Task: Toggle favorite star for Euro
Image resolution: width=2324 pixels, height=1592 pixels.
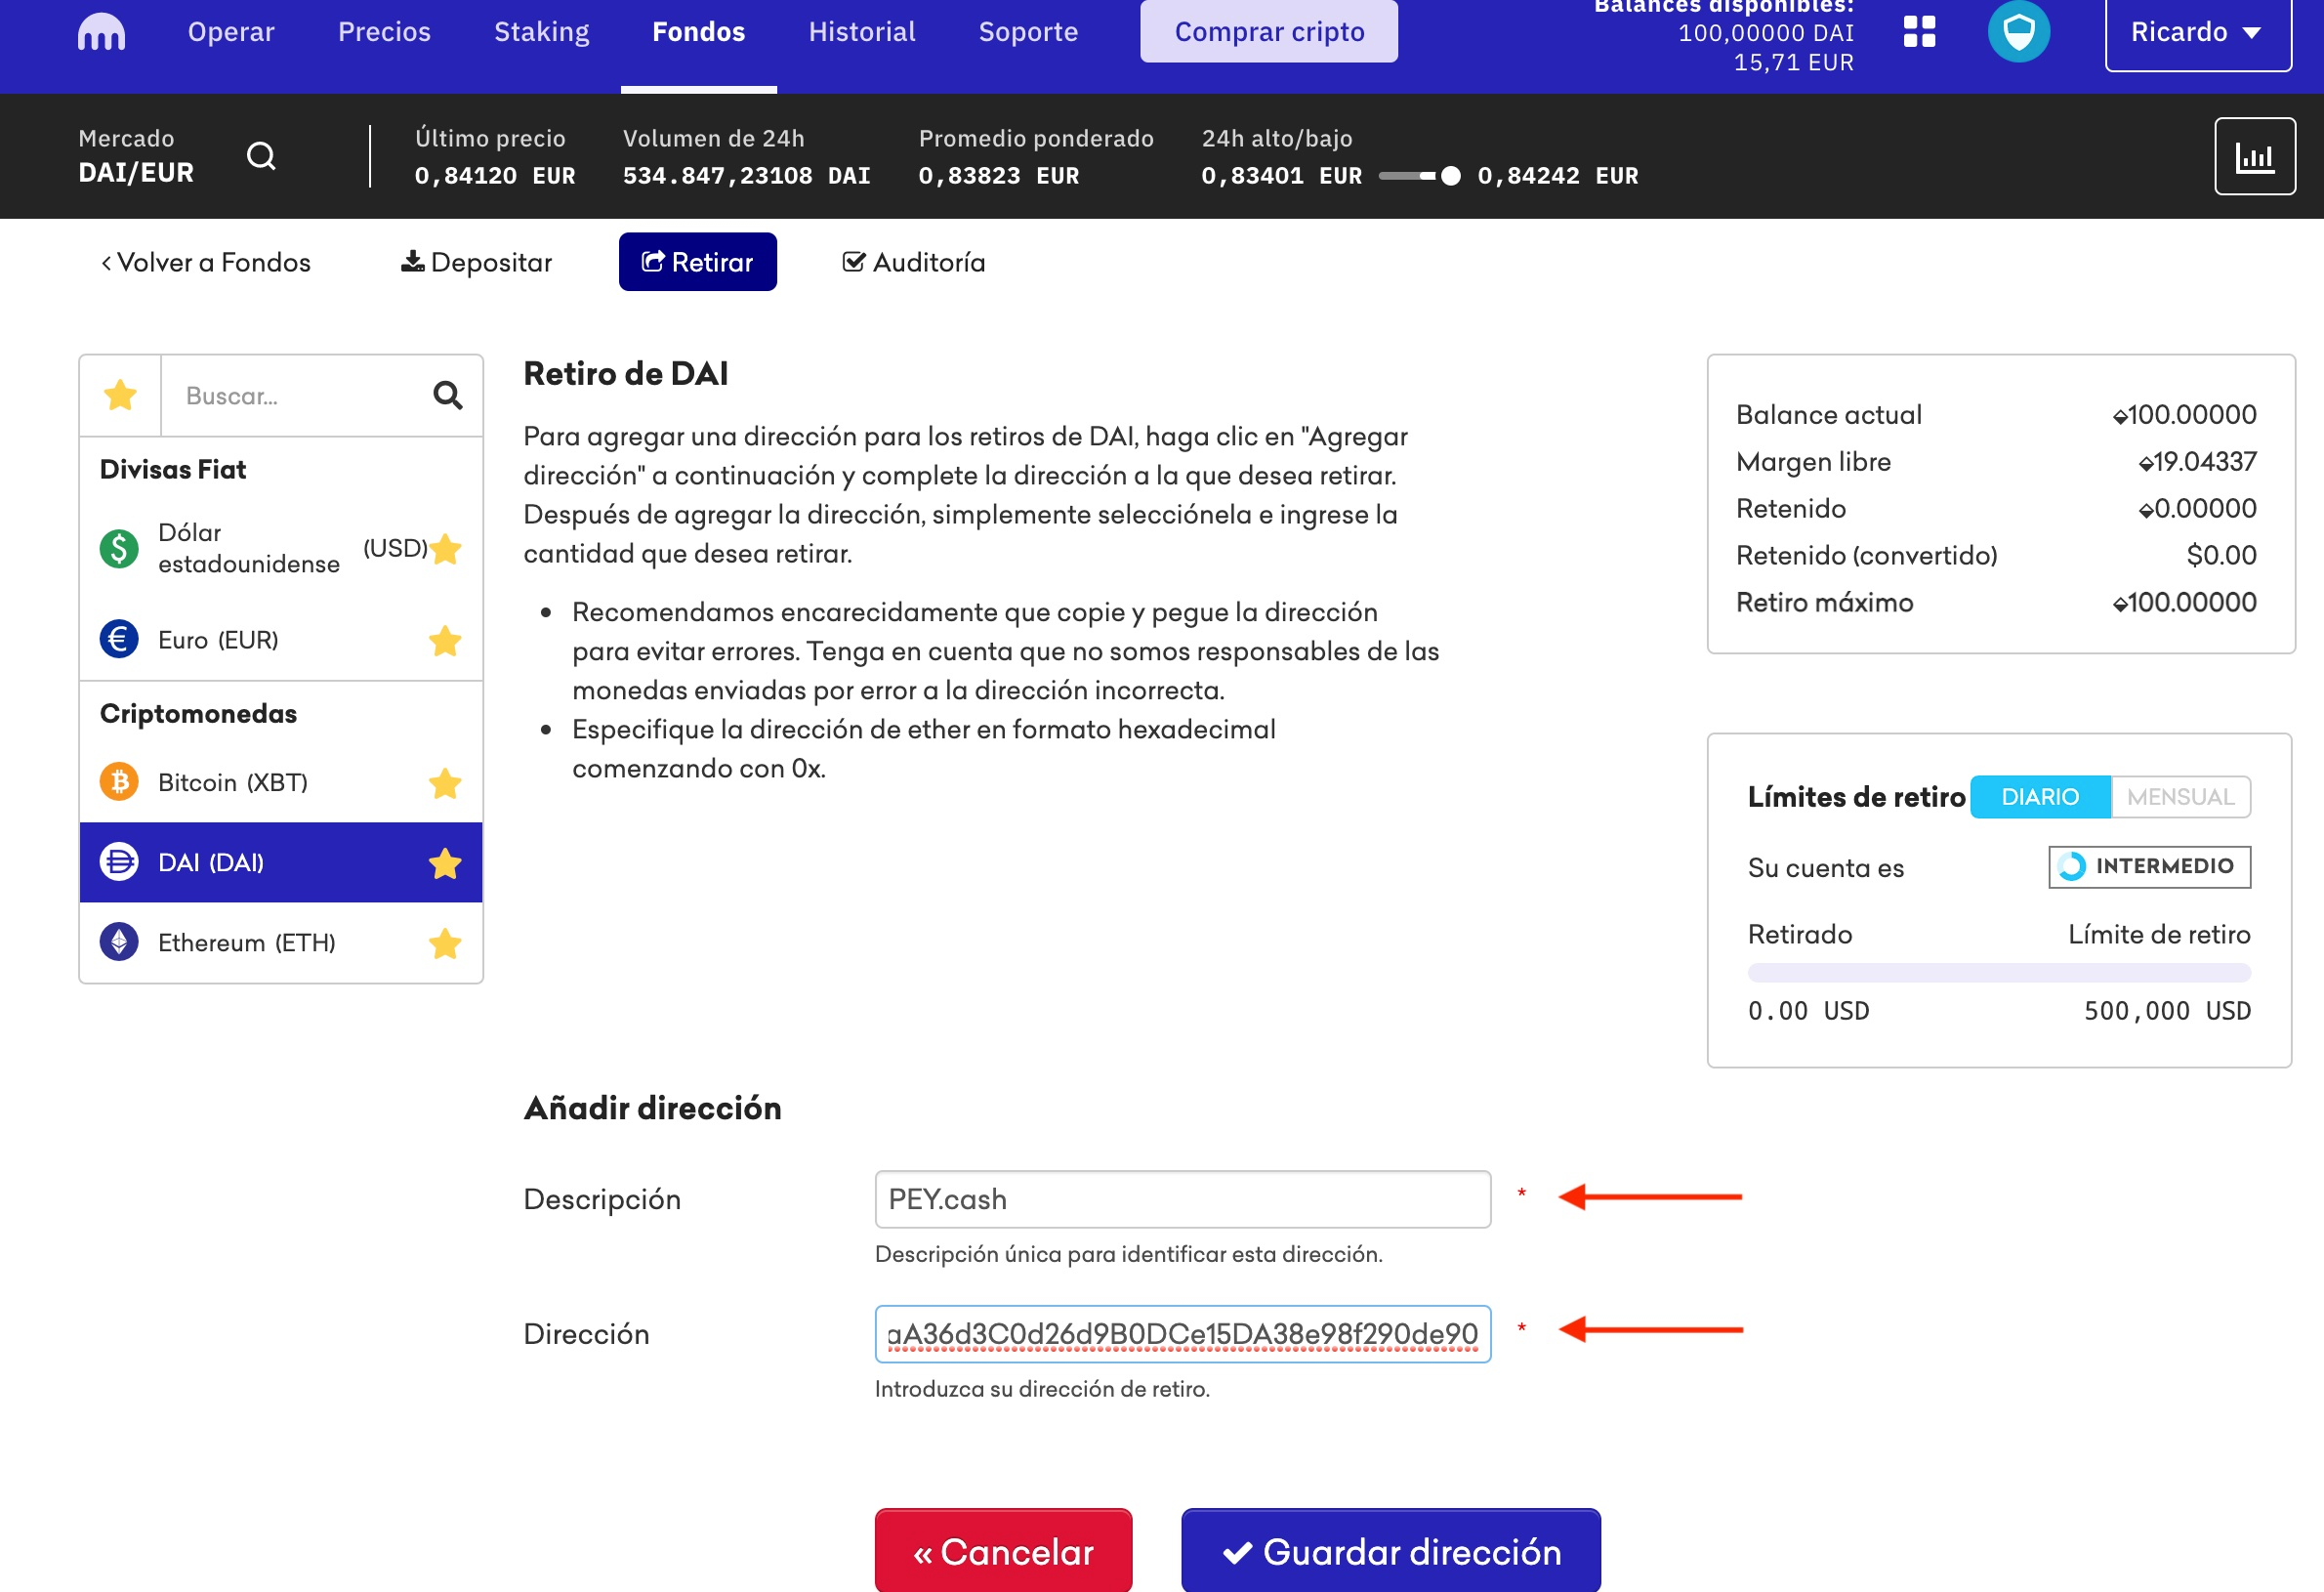Action: [x=445, y=640]
